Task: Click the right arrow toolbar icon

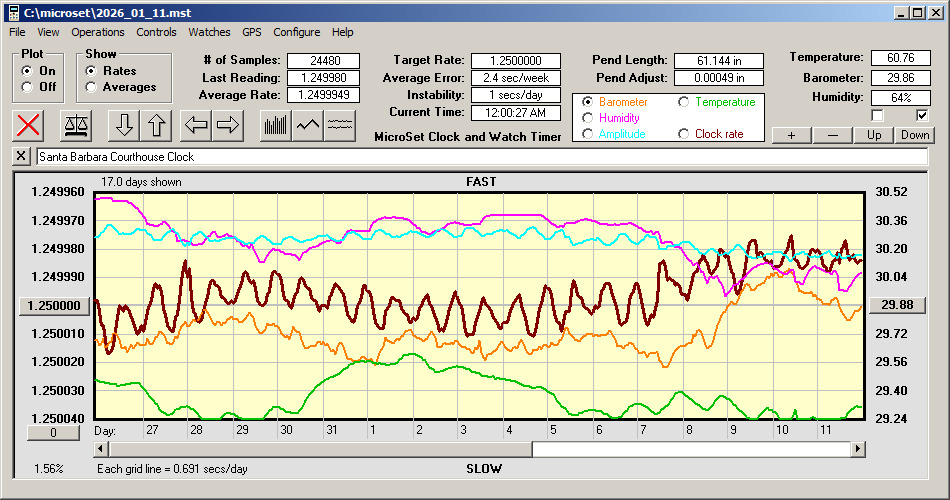Action: coord(228,125)
